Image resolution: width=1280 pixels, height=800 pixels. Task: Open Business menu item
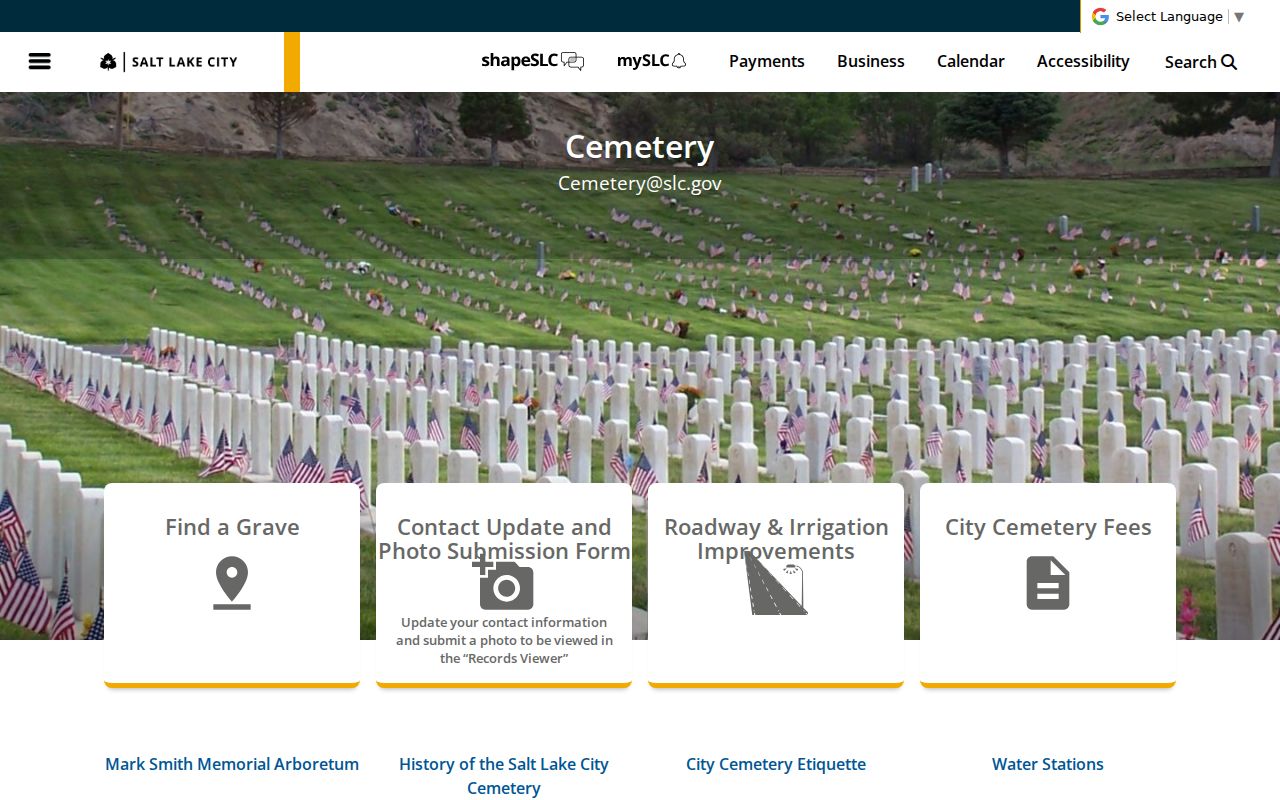(x=871, y=61)
